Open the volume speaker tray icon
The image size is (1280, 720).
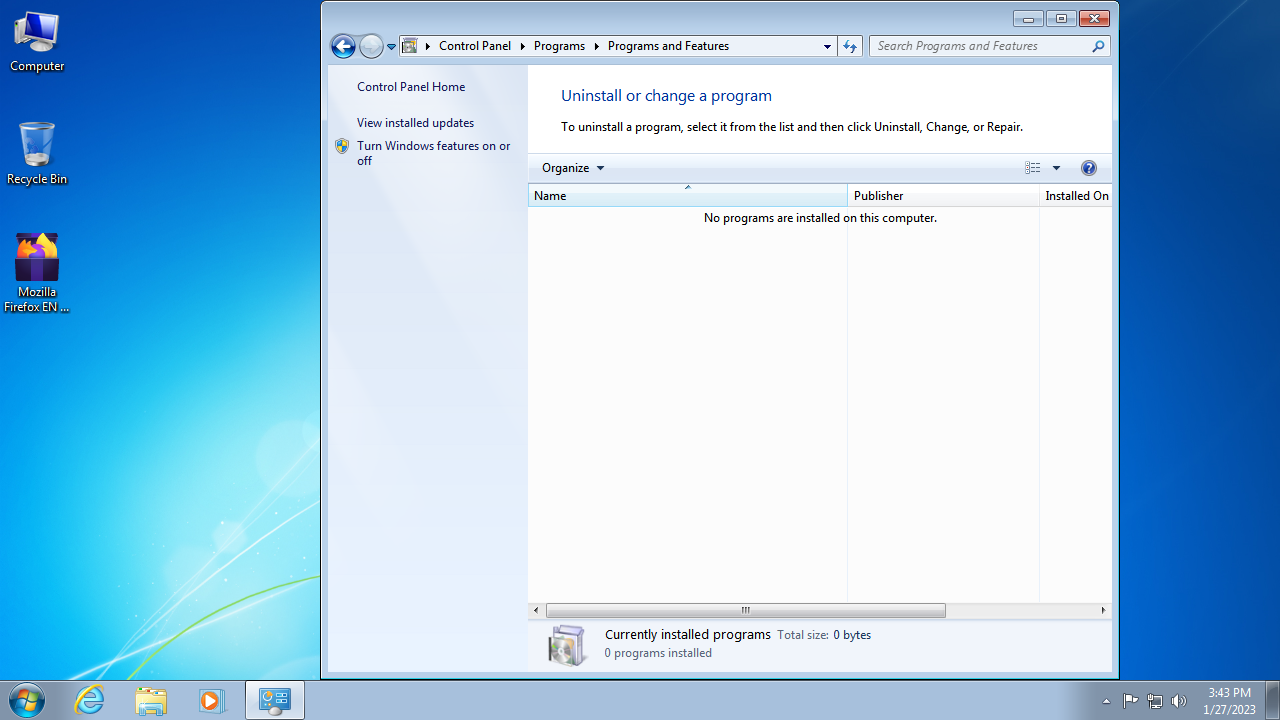[x=1179, y=701]
